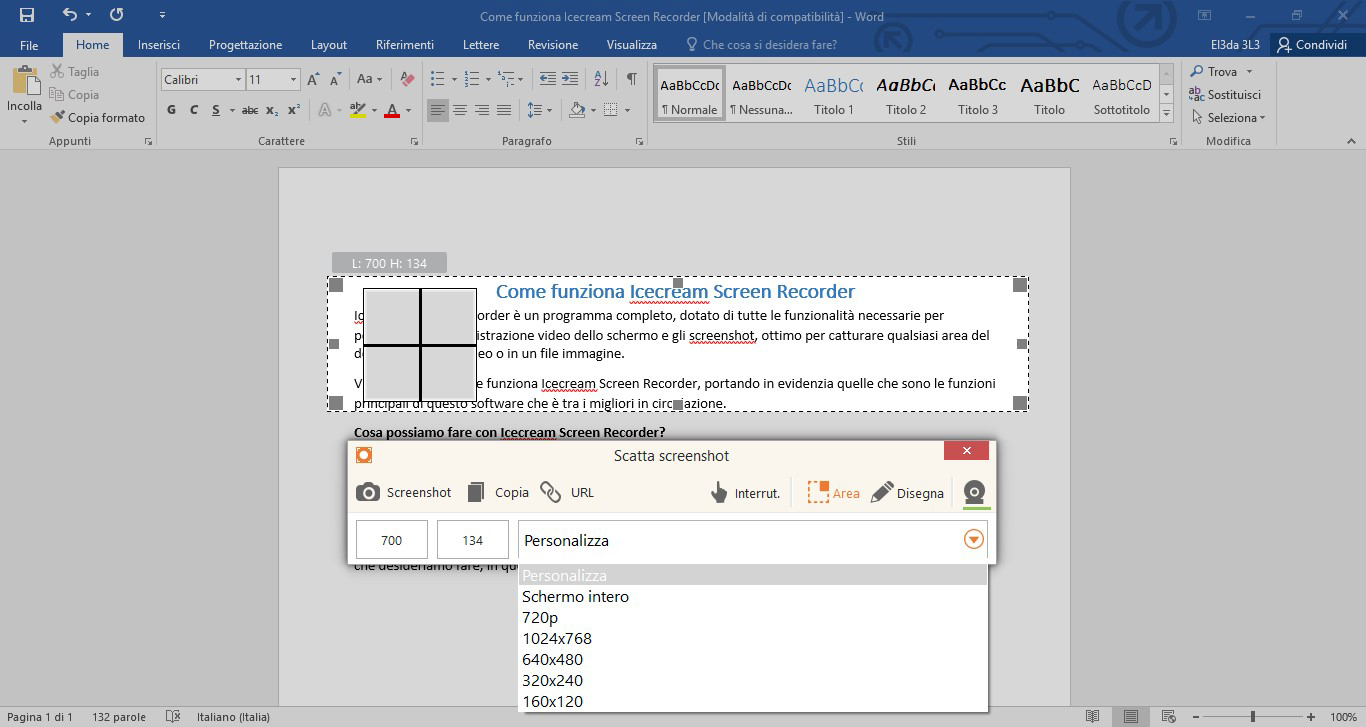Viewport: 1366px width, 727px height.
Task: Open the font name Calibri dropdown
Action: [x=238, y=79]
